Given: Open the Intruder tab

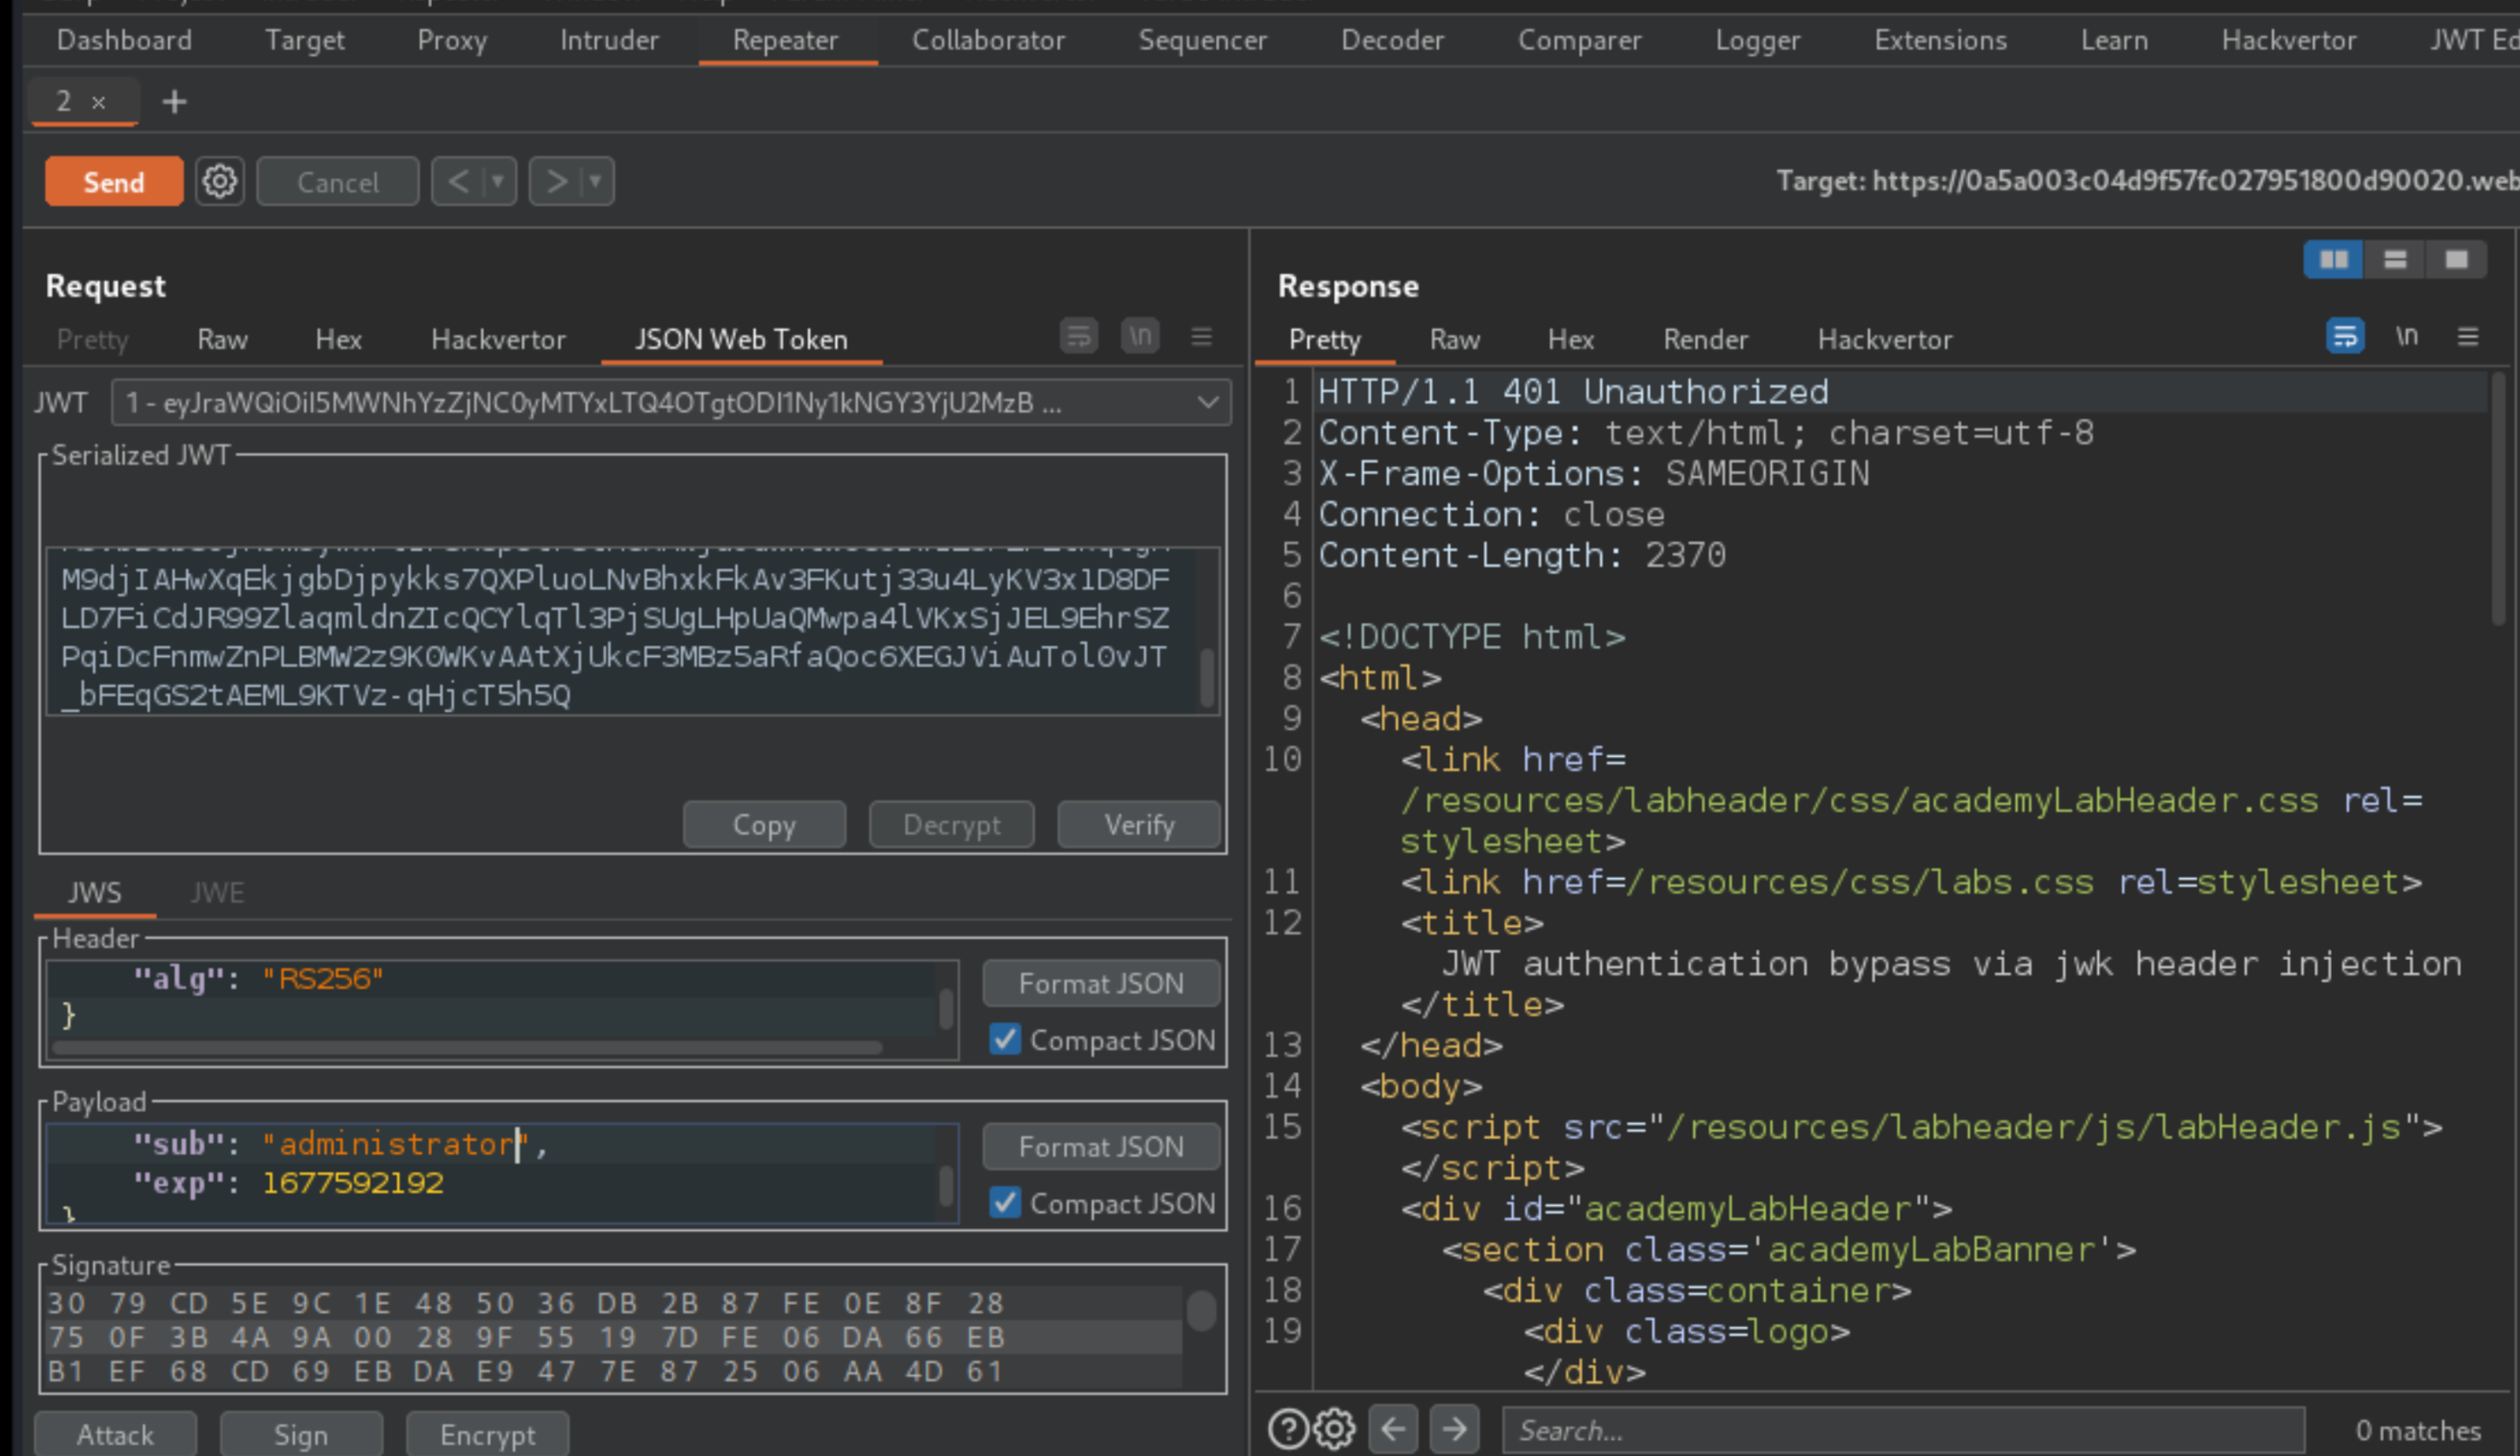Looking at the screenshot, I should pos(609,40).
